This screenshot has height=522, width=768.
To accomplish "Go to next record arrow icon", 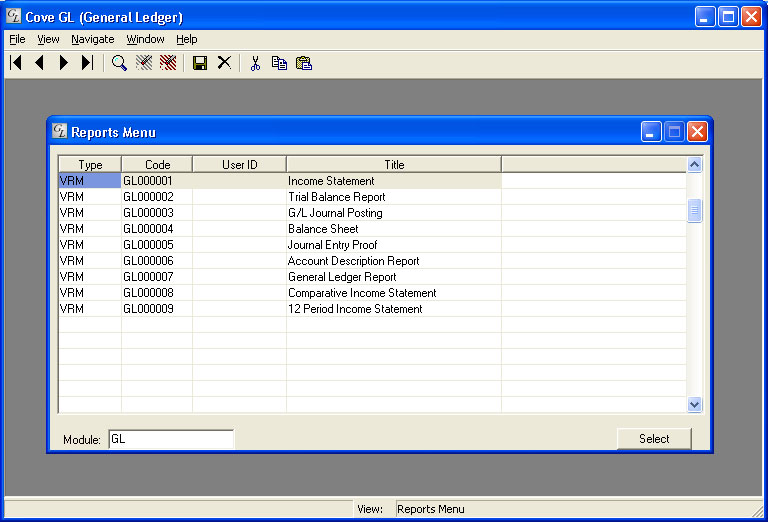I will [64, 63].
